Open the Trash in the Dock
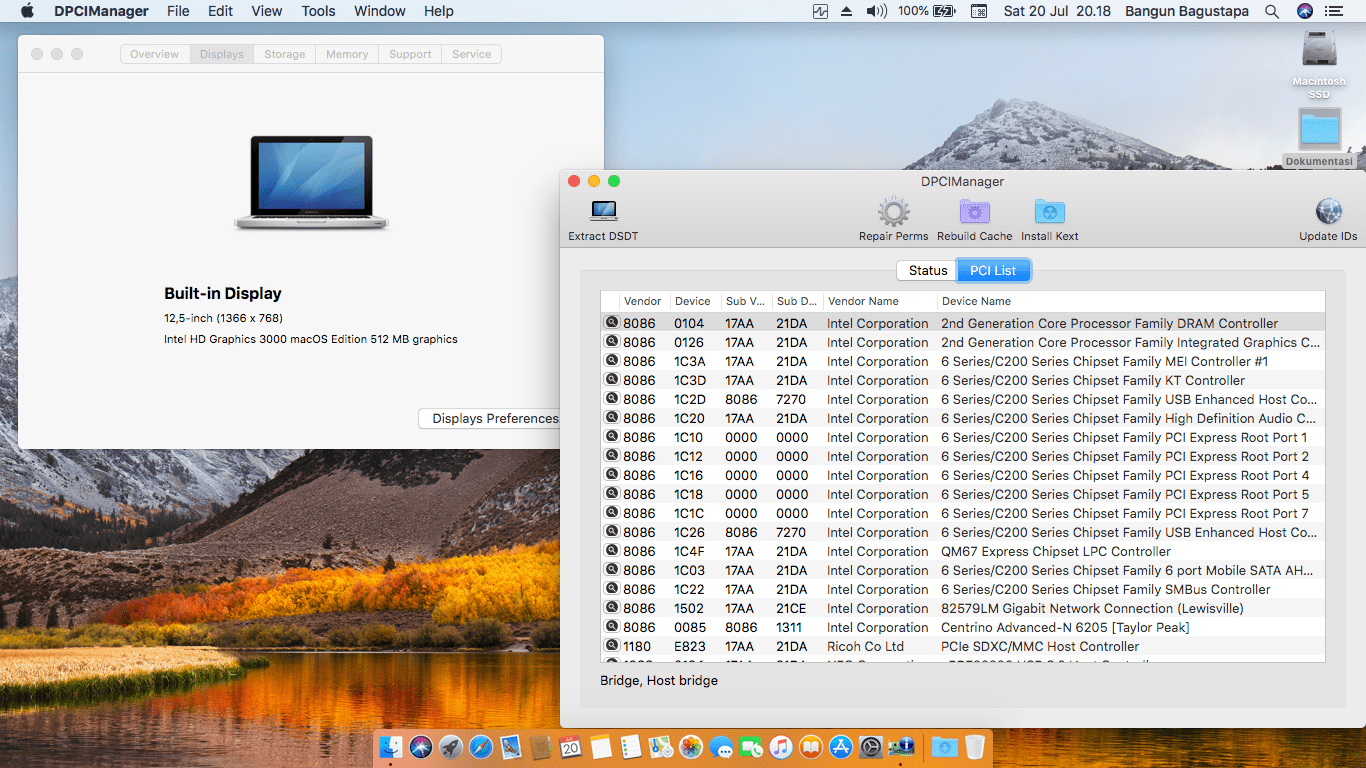The image size is (1366, 768). (975, 746)
